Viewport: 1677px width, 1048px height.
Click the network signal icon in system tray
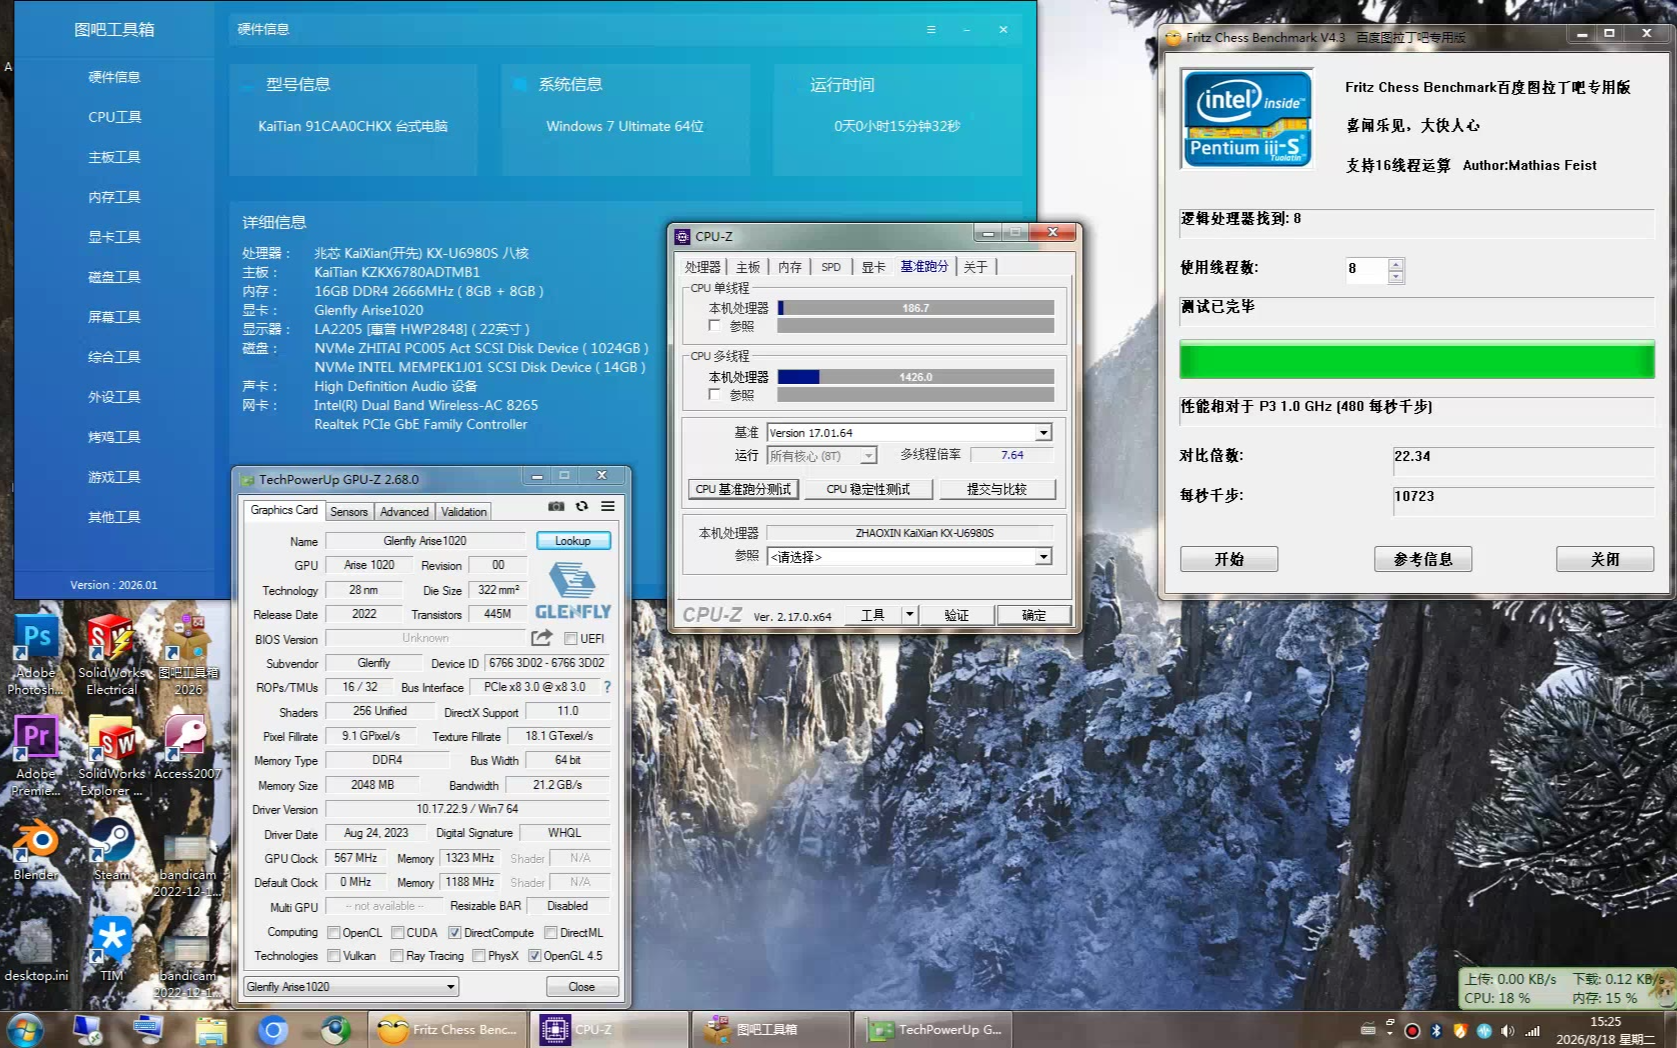[x=1532, y=1031]
